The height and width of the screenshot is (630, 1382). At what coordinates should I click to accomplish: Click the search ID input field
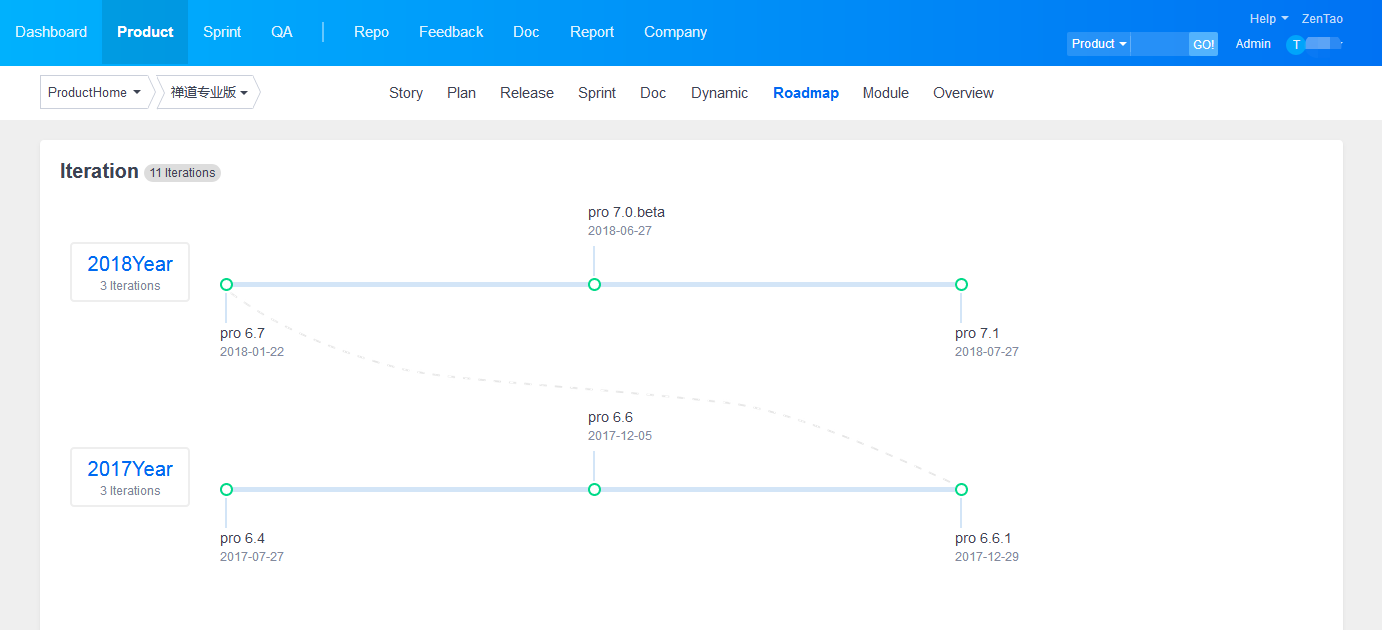pos(1159,44)
